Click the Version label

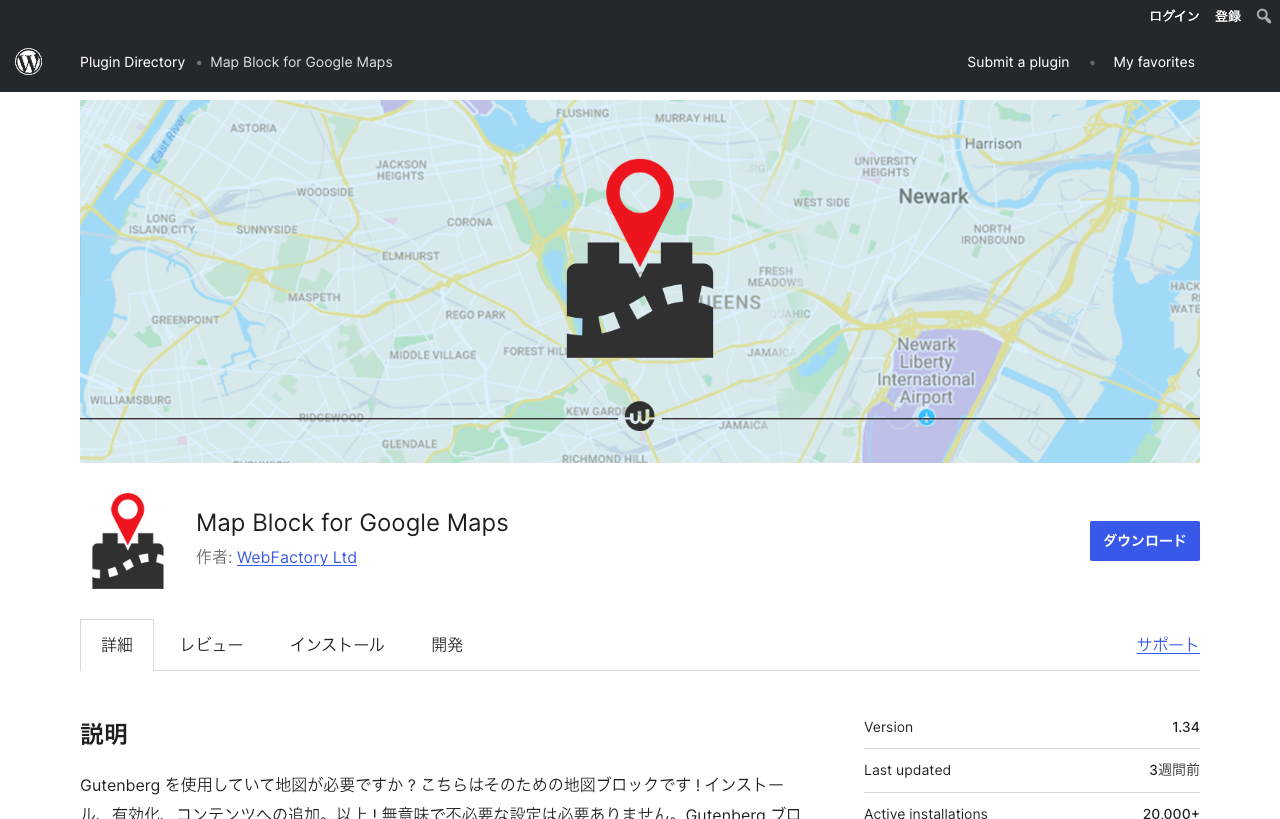(888, 727)
